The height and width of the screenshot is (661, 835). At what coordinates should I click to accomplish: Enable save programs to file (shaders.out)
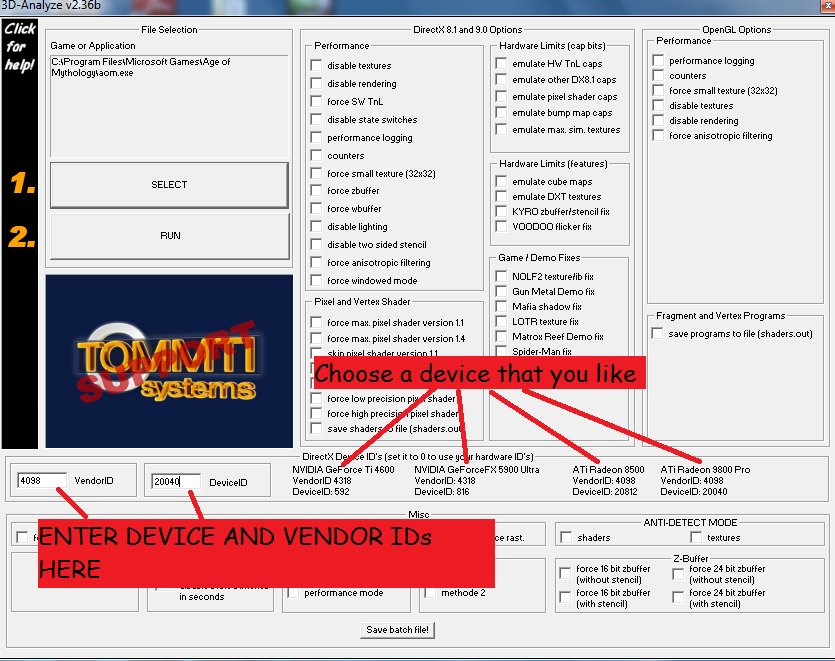658,333
